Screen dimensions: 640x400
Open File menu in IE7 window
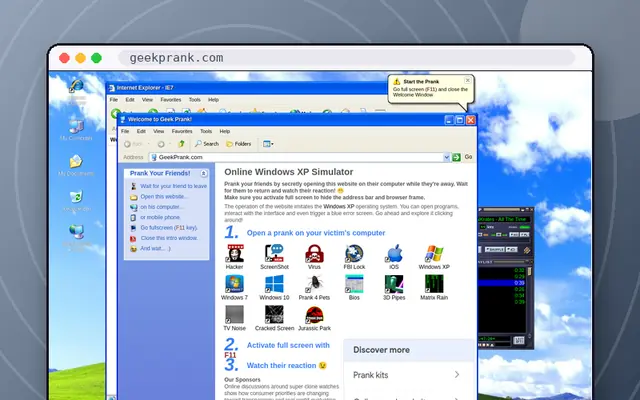(113, 100)
